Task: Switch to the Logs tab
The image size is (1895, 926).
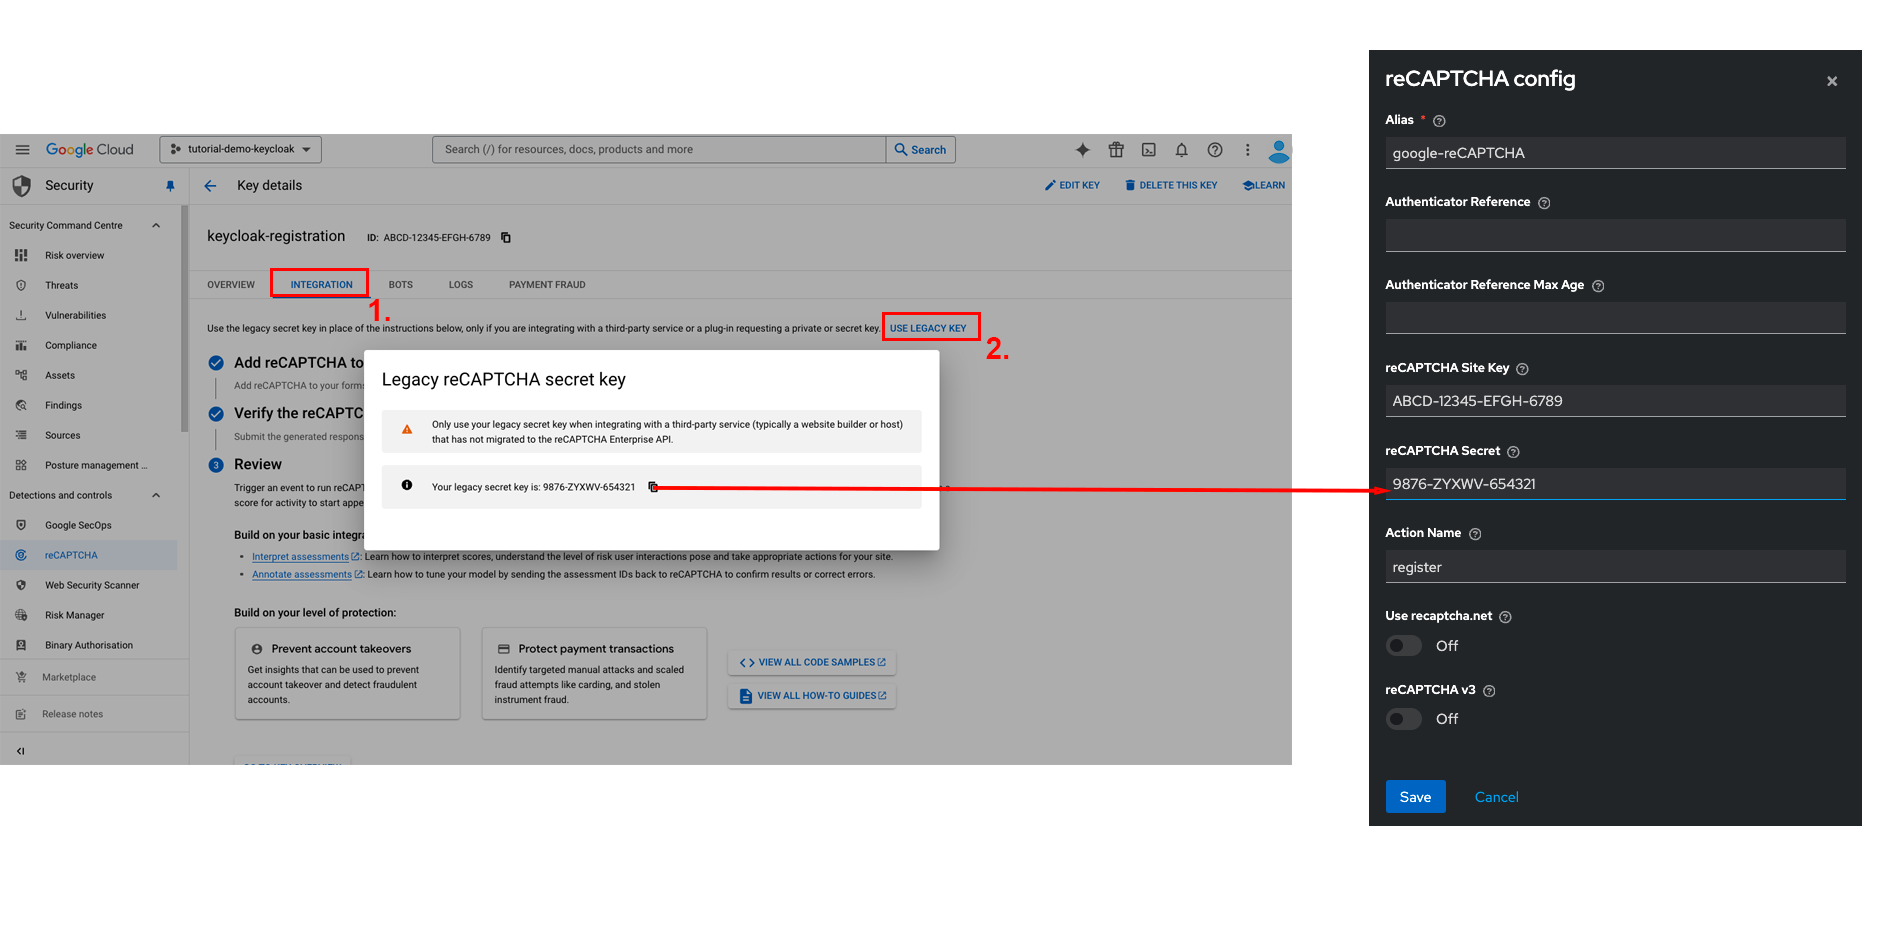Action: pos(461,285)
